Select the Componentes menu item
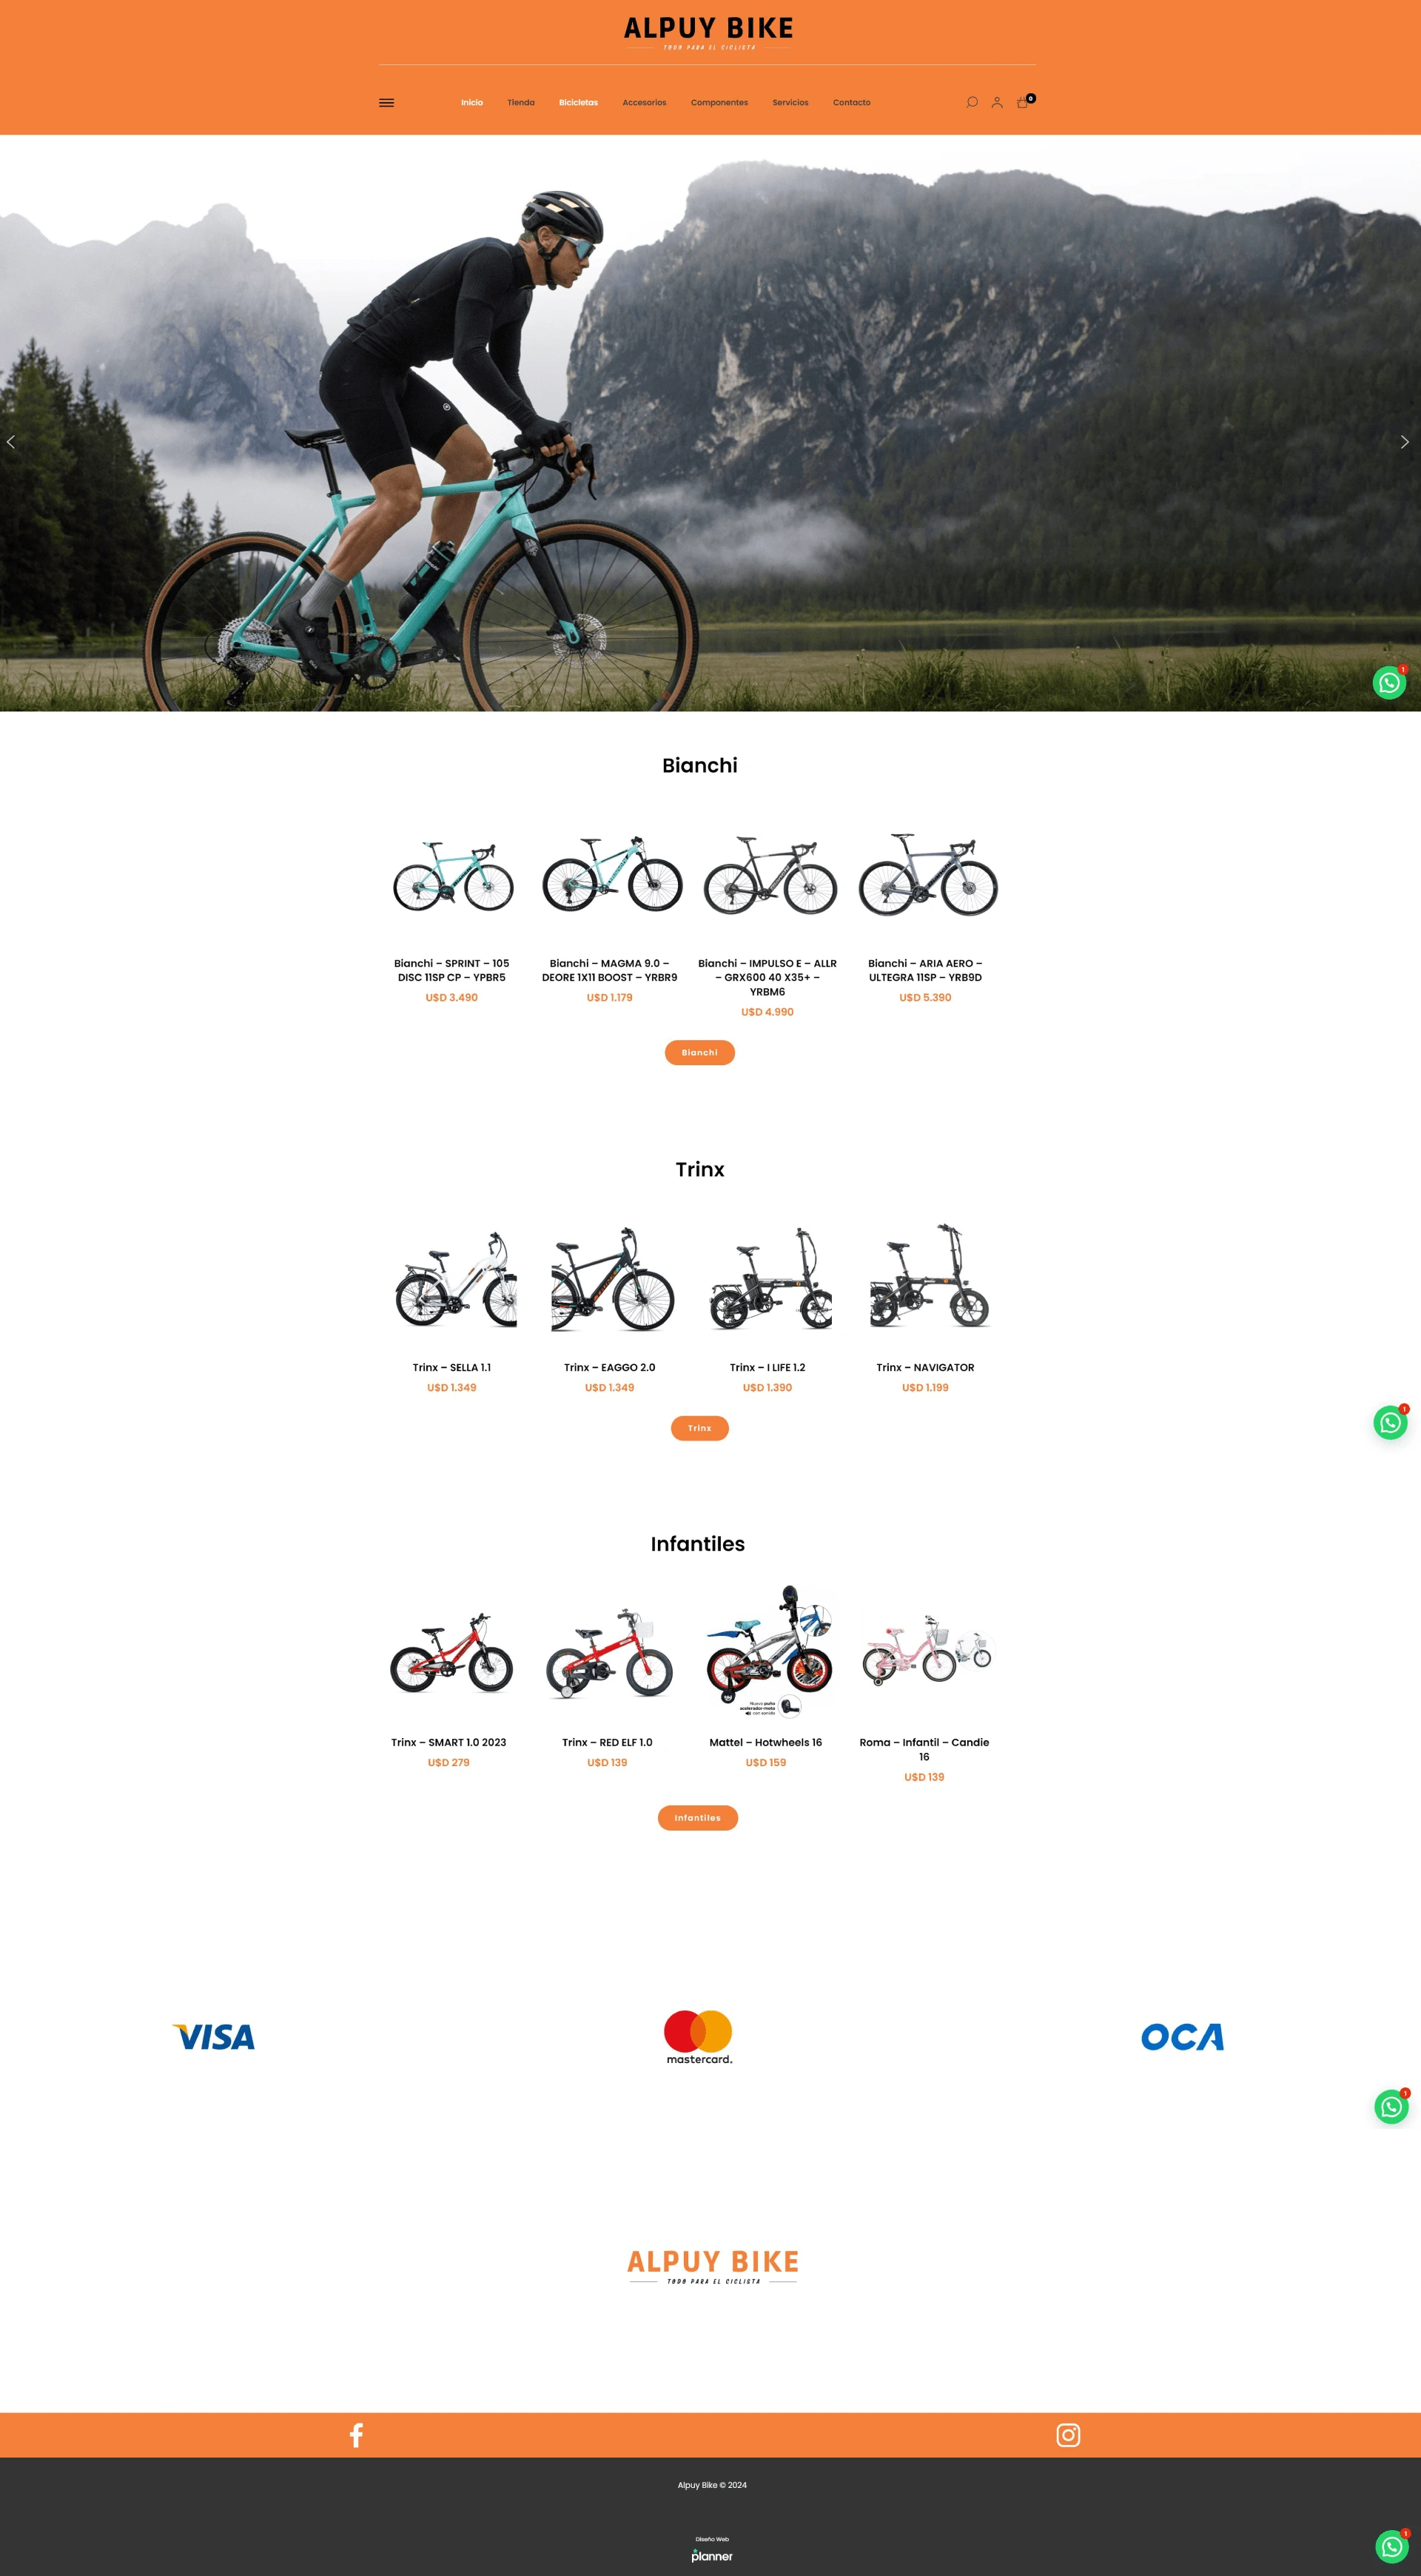This screenshot has width=1421, height=2576. point(719,103)
